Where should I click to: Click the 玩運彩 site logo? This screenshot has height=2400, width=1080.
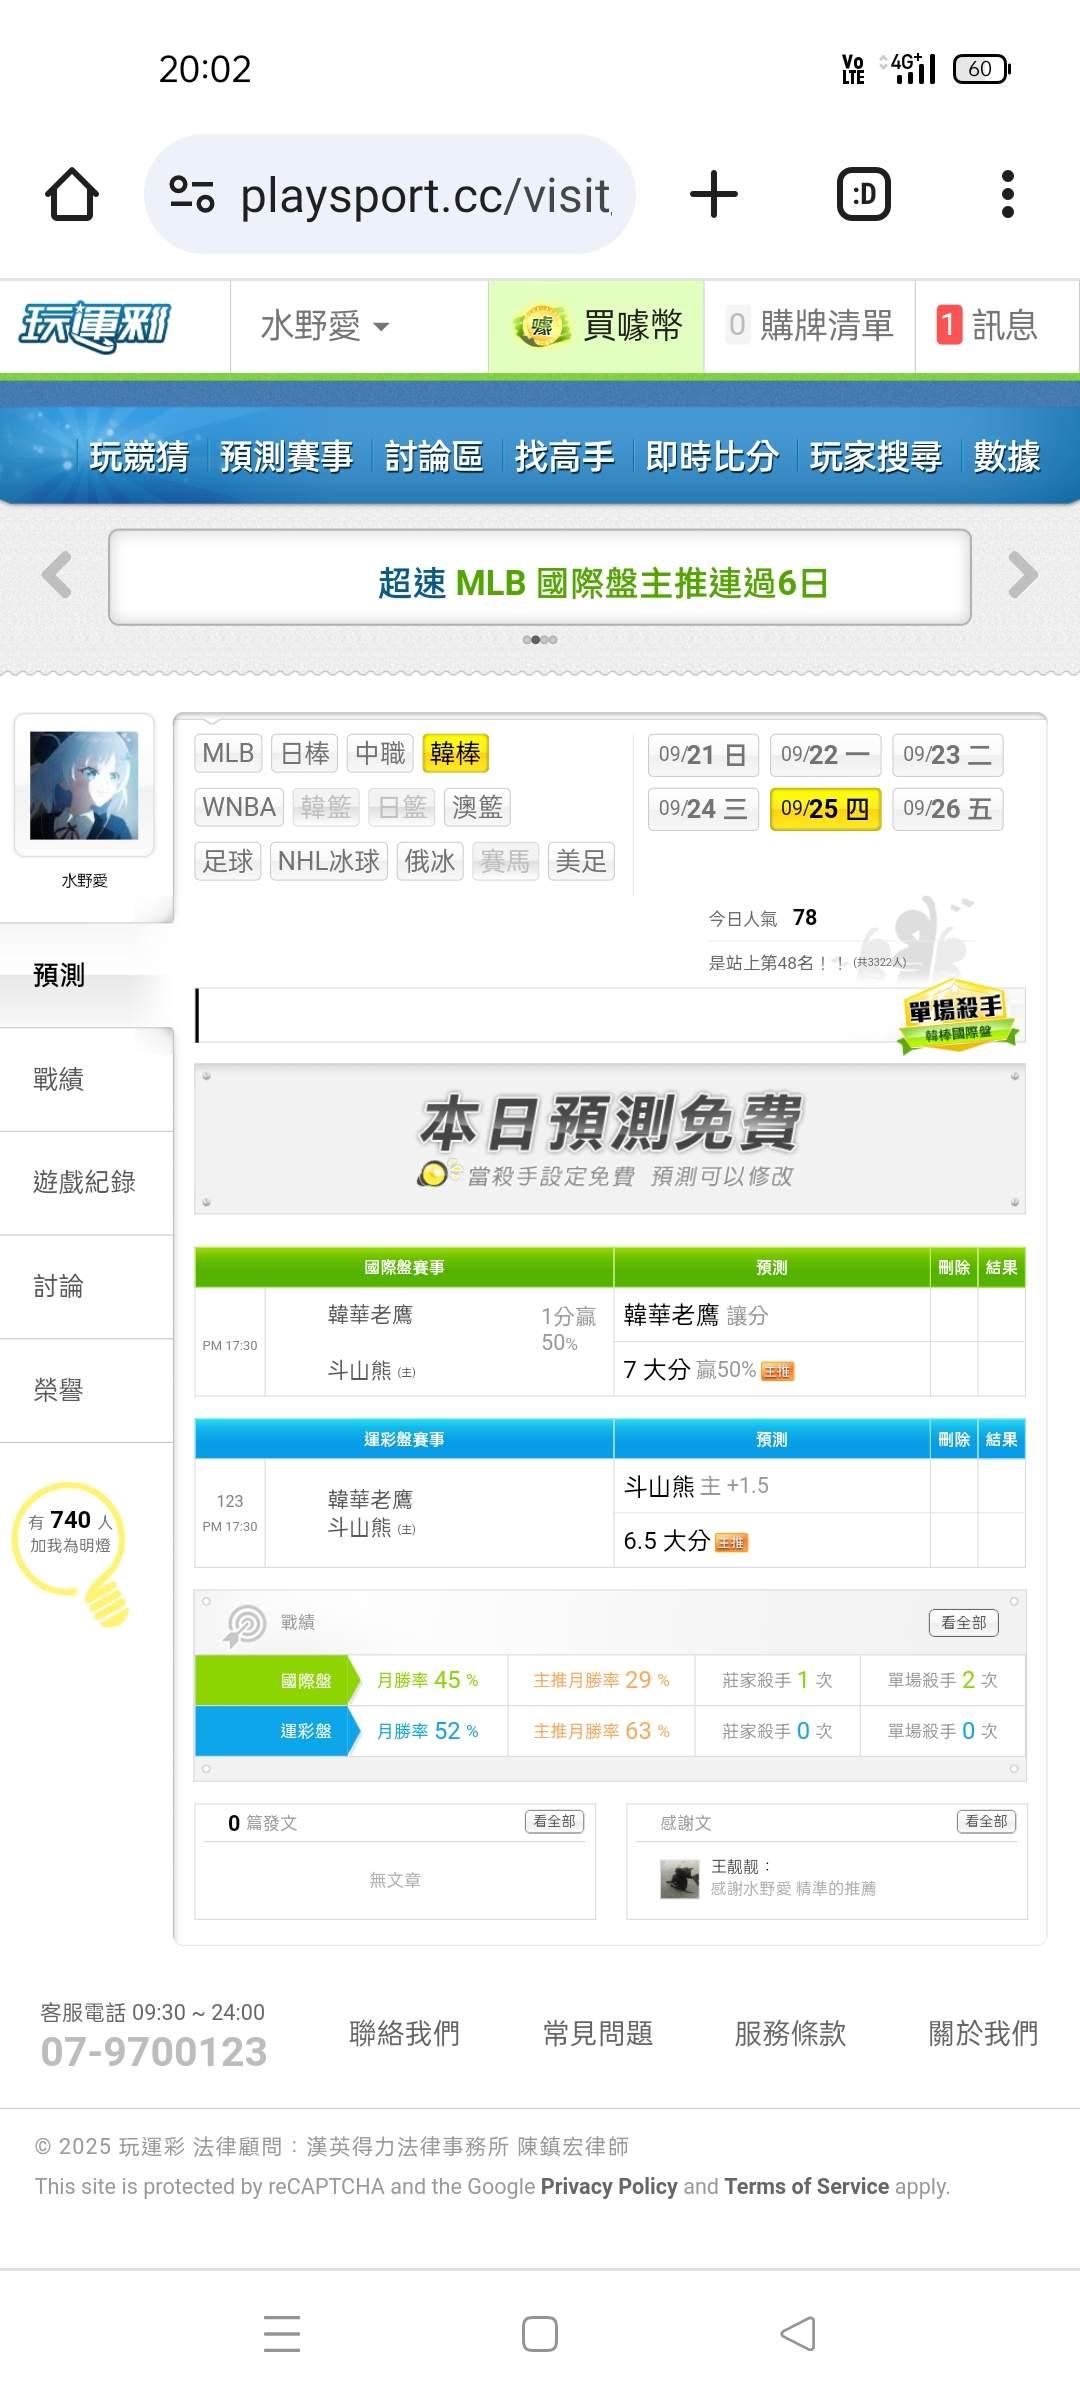click(96, 326)
